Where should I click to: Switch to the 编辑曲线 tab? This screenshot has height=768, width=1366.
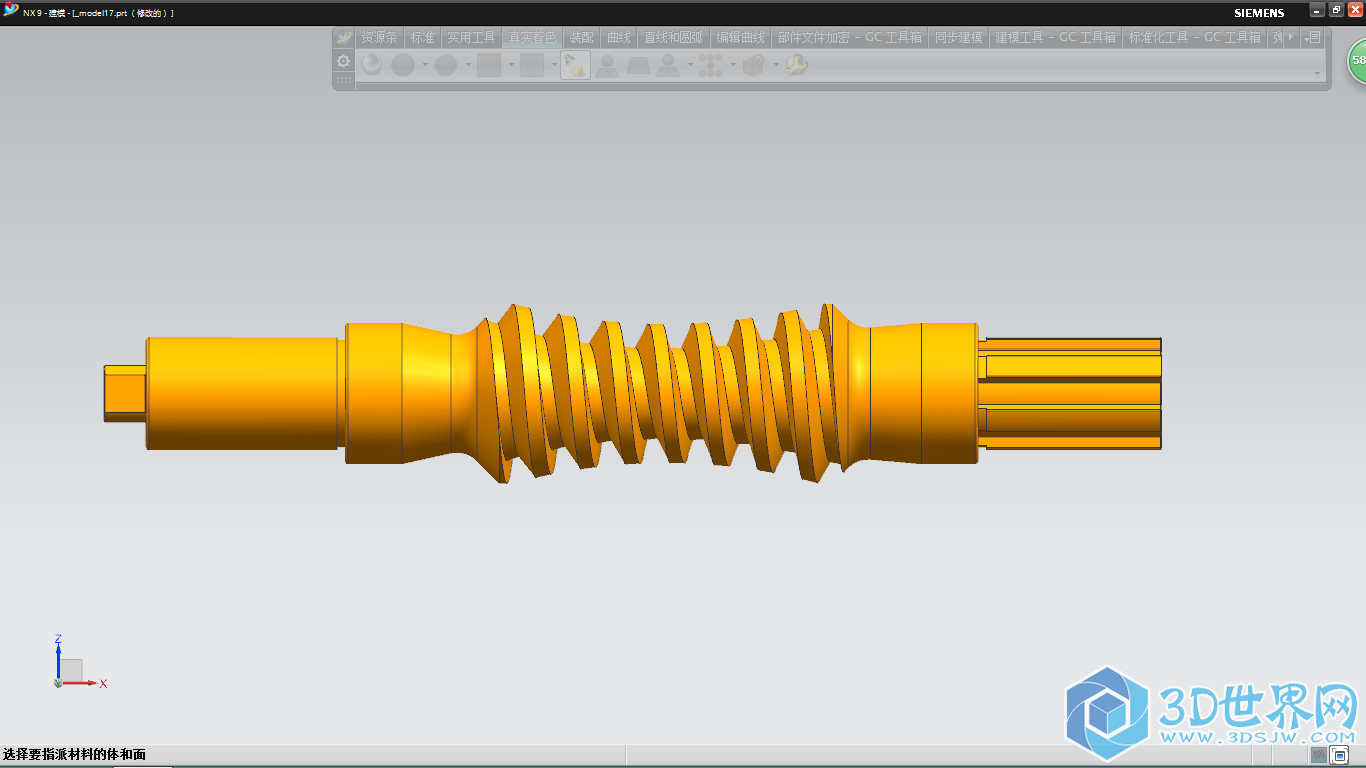pyautogui.click(x=741, y=37)
